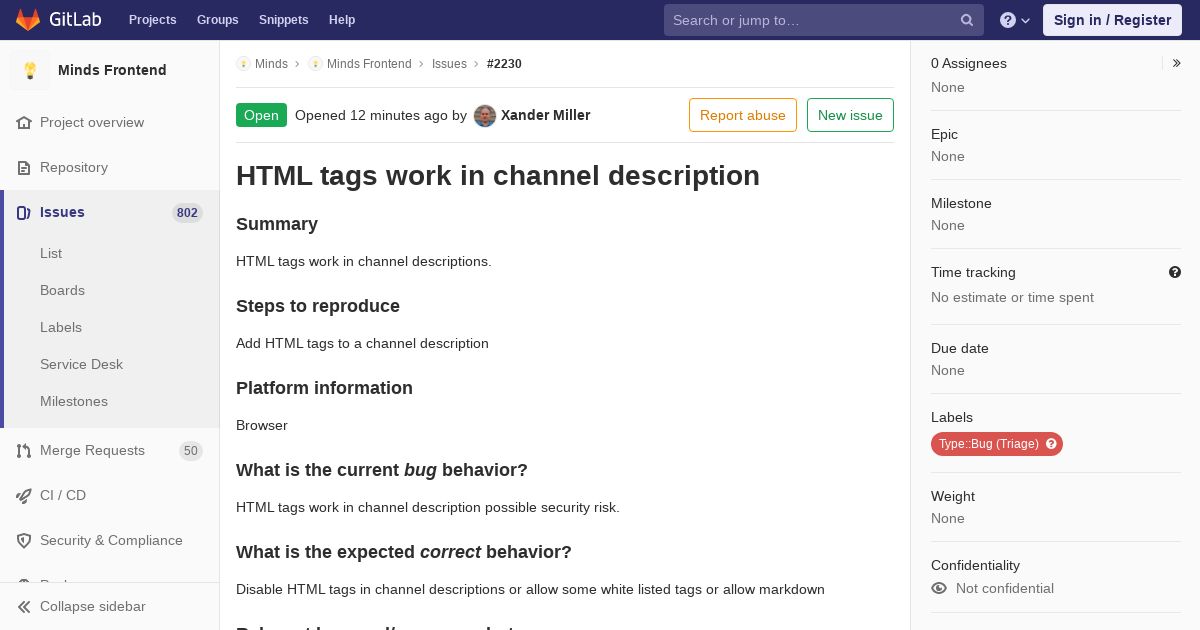Open the Security & Compliance sidebar item
This screenshot has width=1200, height=630.
(110, 541)
